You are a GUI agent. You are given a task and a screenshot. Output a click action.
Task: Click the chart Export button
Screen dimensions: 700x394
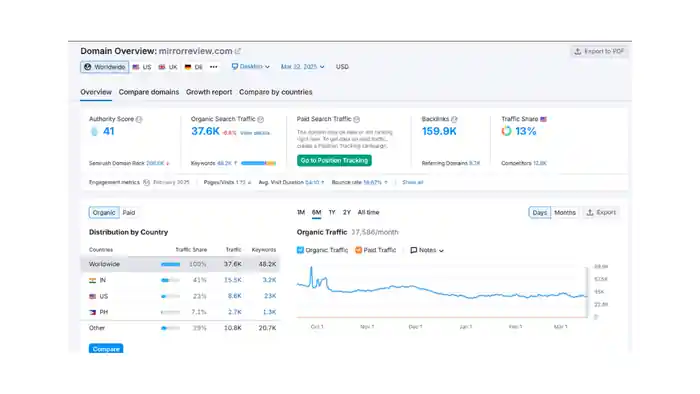pos(601,213)
